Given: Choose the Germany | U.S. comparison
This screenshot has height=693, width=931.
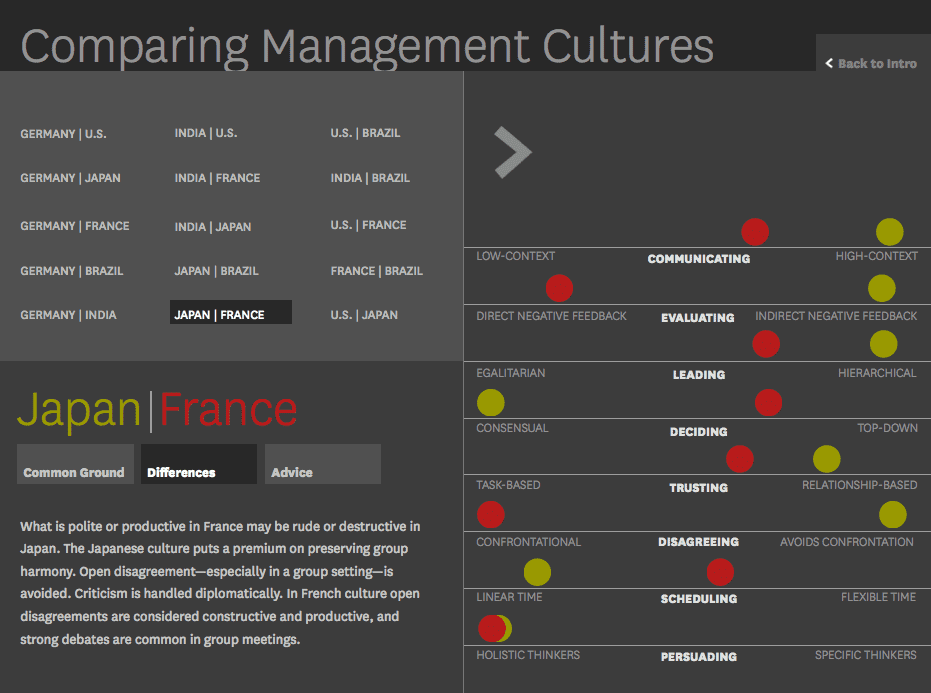Looking at the screenshot, I should pyautogui.click(x=62, y=134).
